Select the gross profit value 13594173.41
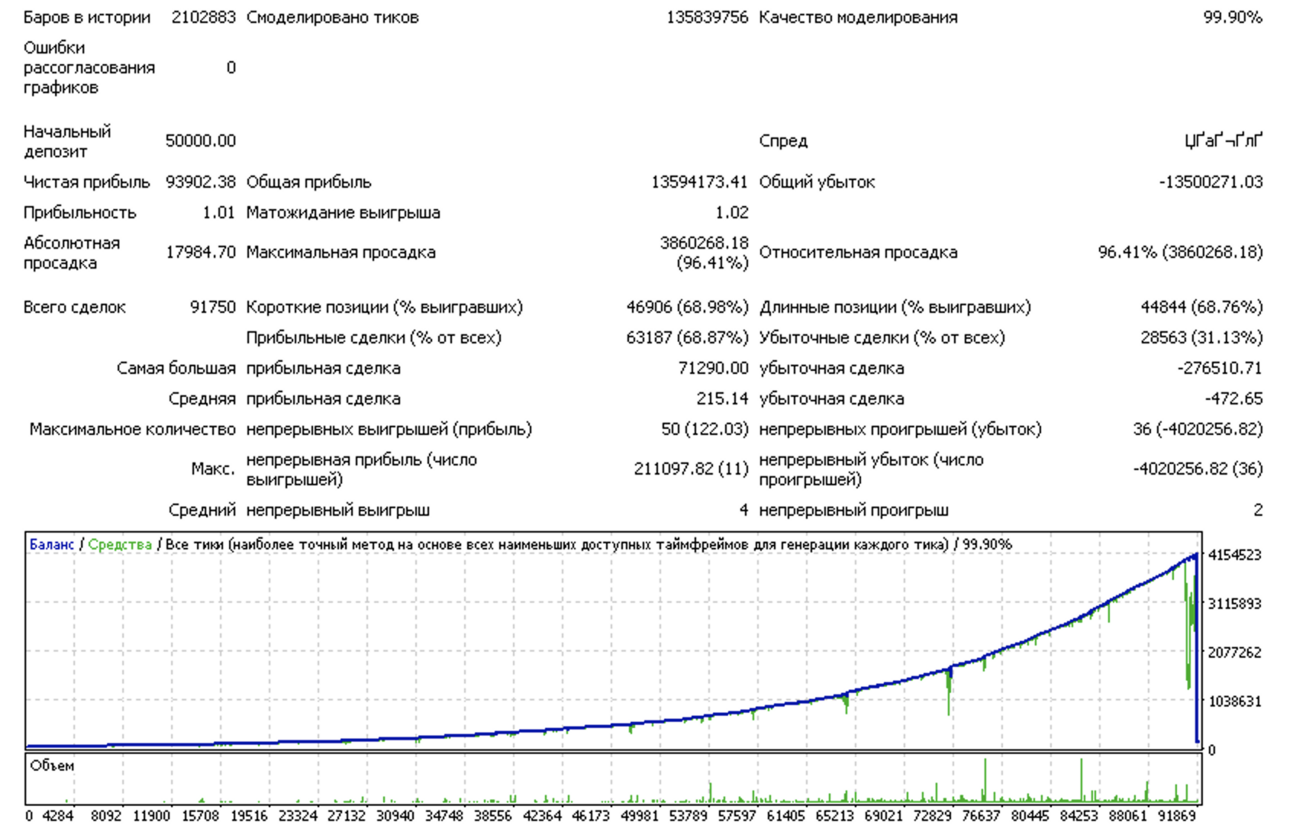Screen dimensions: 1290x835 point(699,182)
